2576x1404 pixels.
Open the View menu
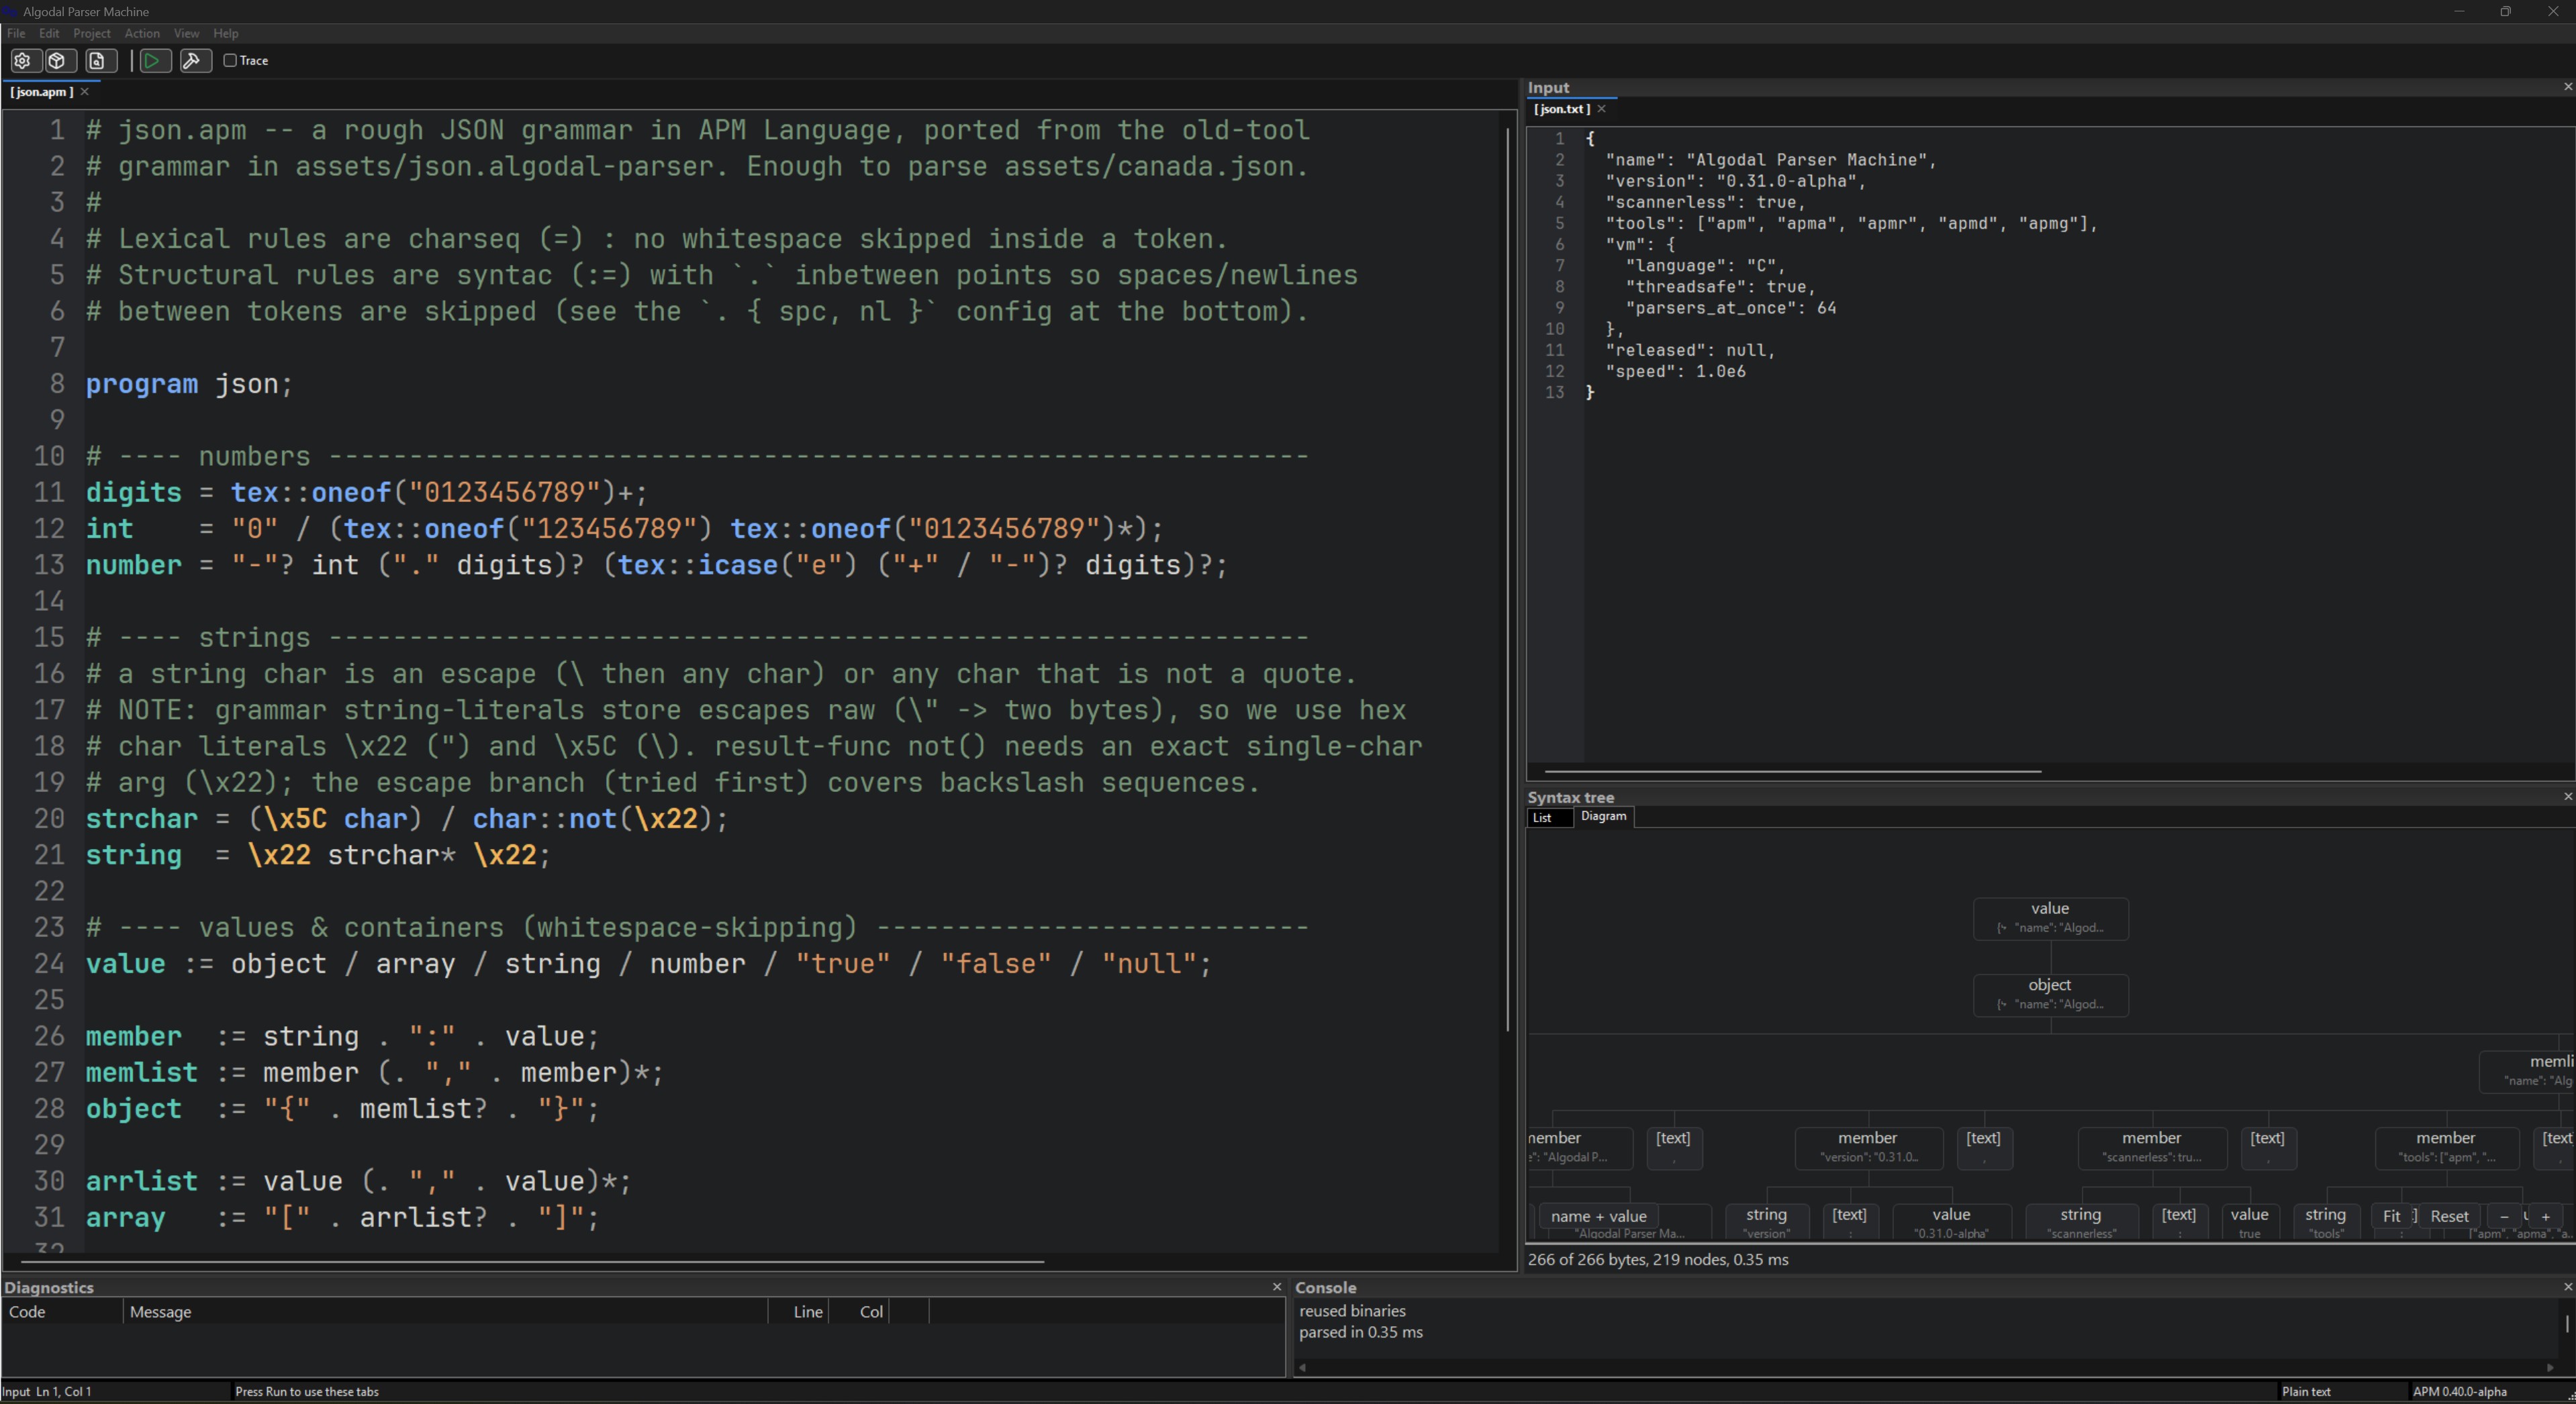(x=186, y=33)
